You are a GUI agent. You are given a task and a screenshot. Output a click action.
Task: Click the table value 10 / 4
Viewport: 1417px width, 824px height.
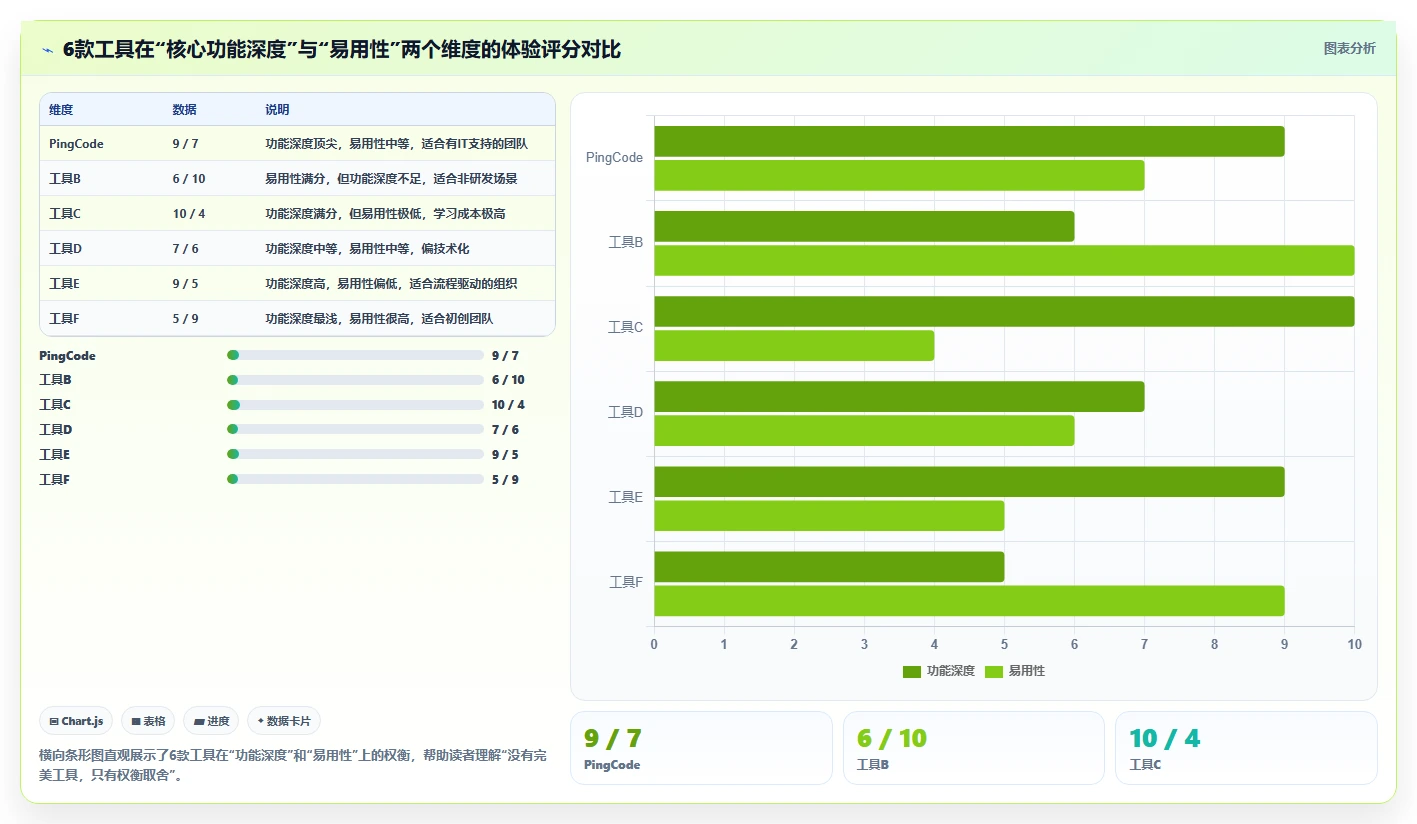(x=189, y=214)
